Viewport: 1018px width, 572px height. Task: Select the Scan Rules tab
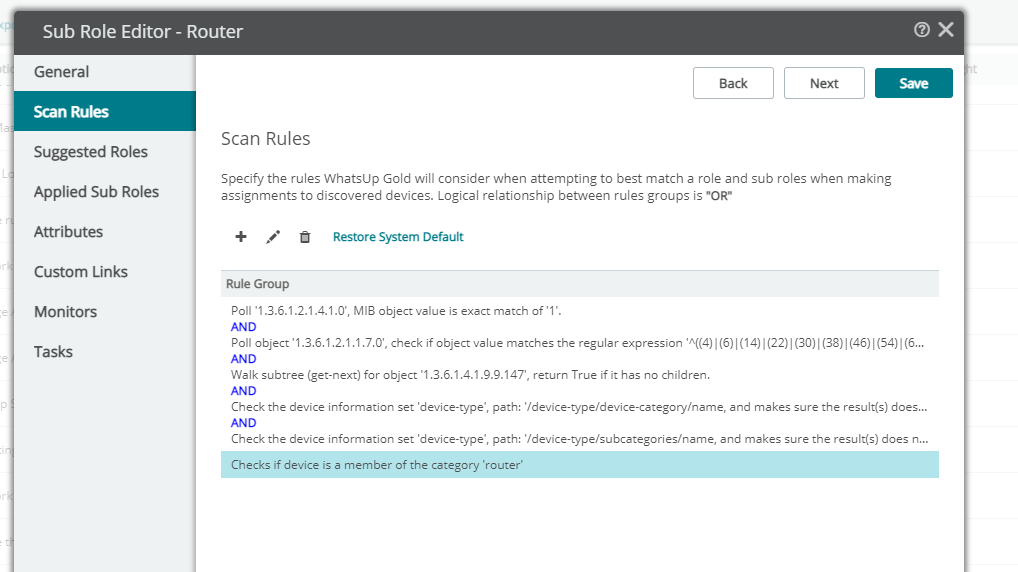tap(105, 111)
